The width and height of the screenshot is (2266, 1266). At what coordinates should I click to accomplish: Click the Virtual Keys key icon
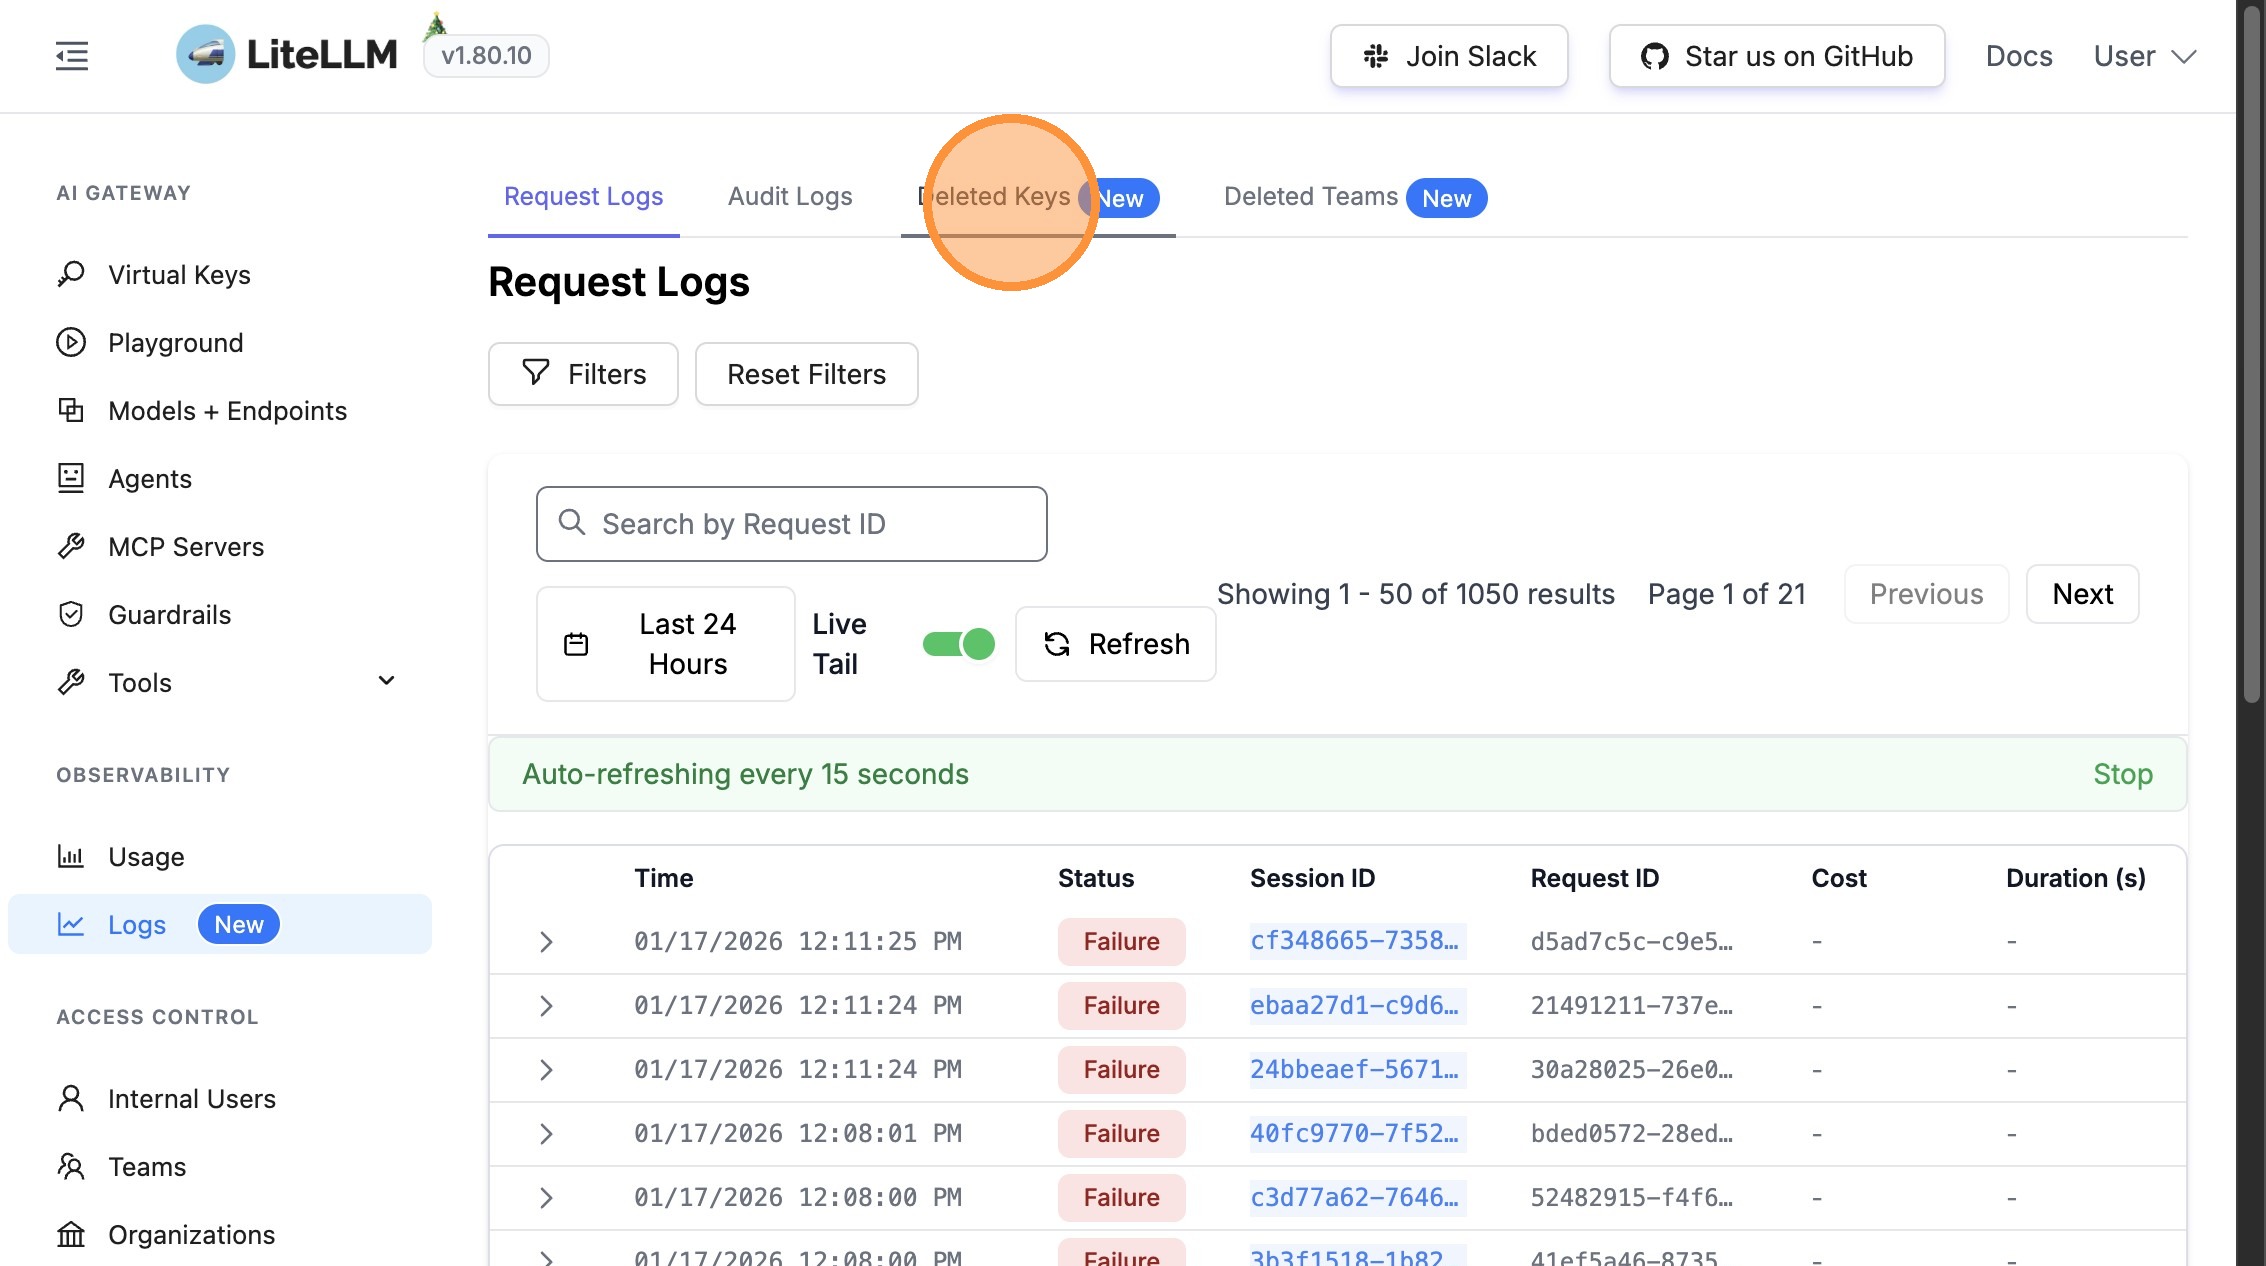(x=71, y=274)
